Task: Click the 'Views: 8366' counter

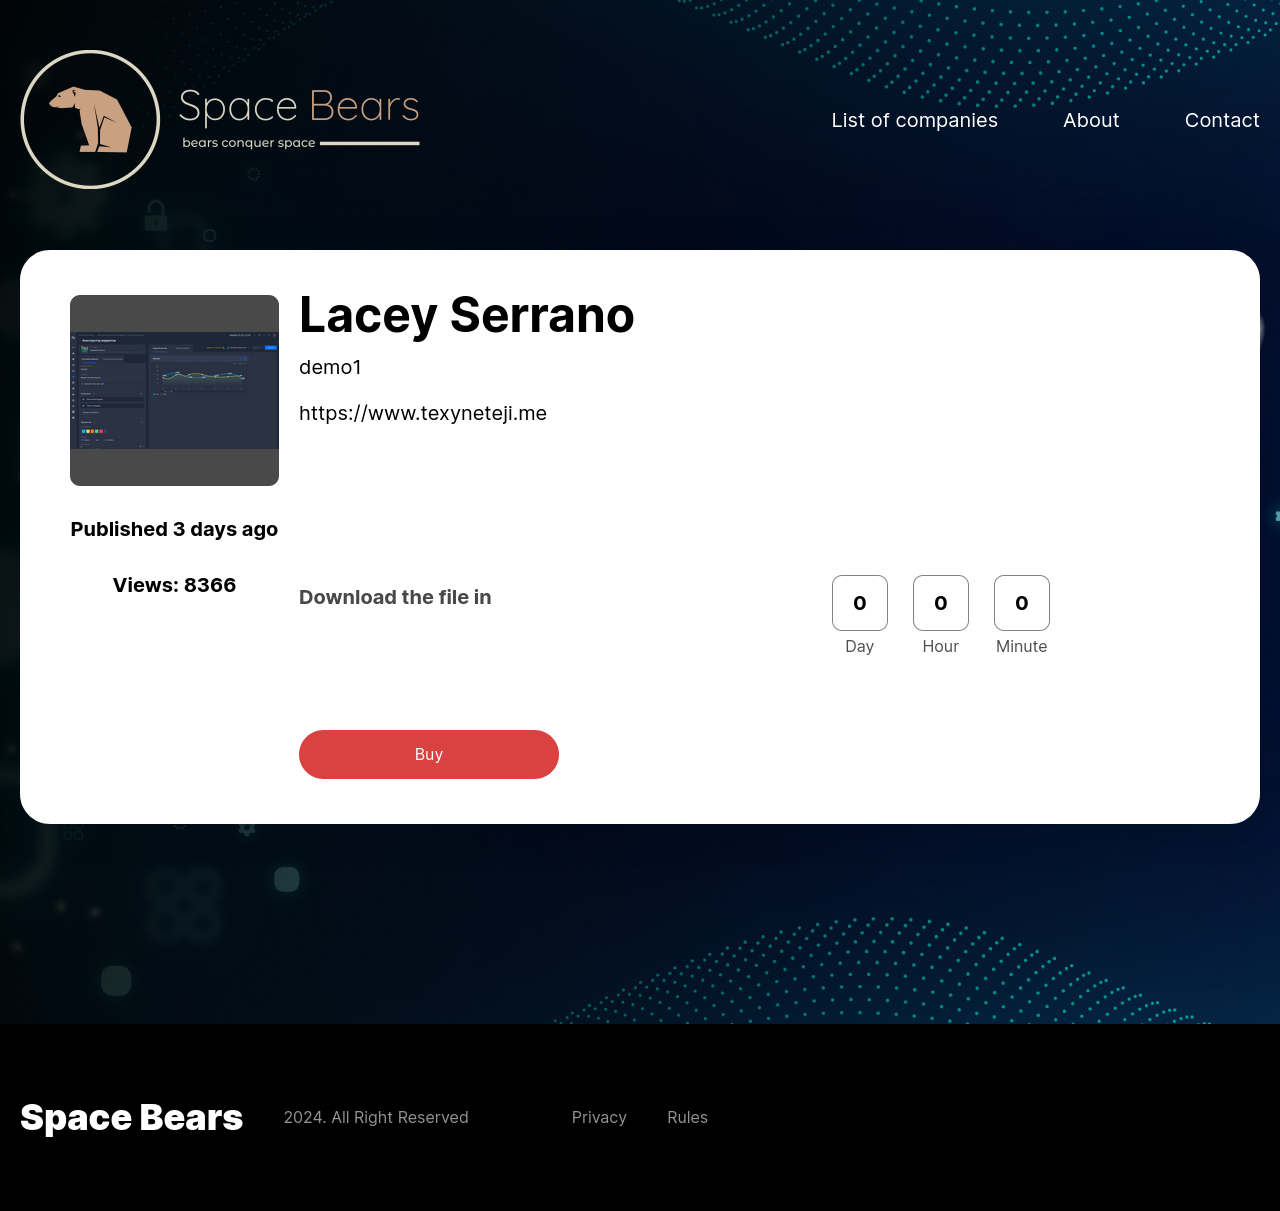Action: [174, 586]
